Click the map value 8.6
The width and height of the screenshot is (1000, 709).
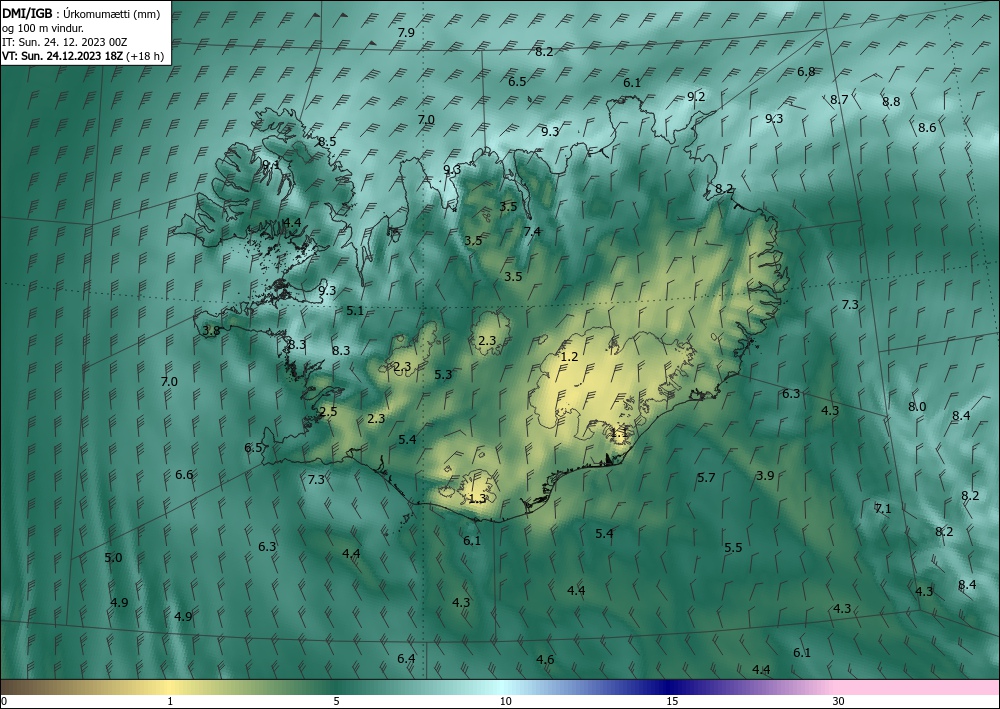(927, 128)
